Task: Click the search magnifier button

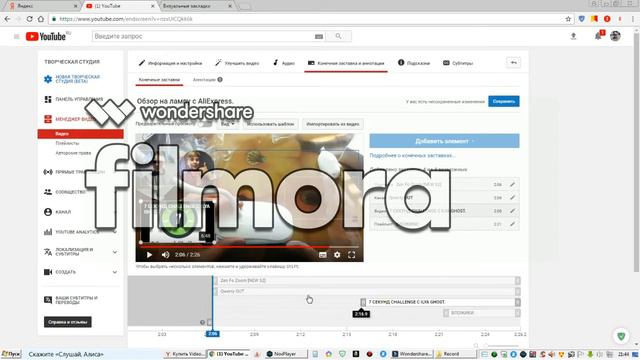Action: point(338,36)
